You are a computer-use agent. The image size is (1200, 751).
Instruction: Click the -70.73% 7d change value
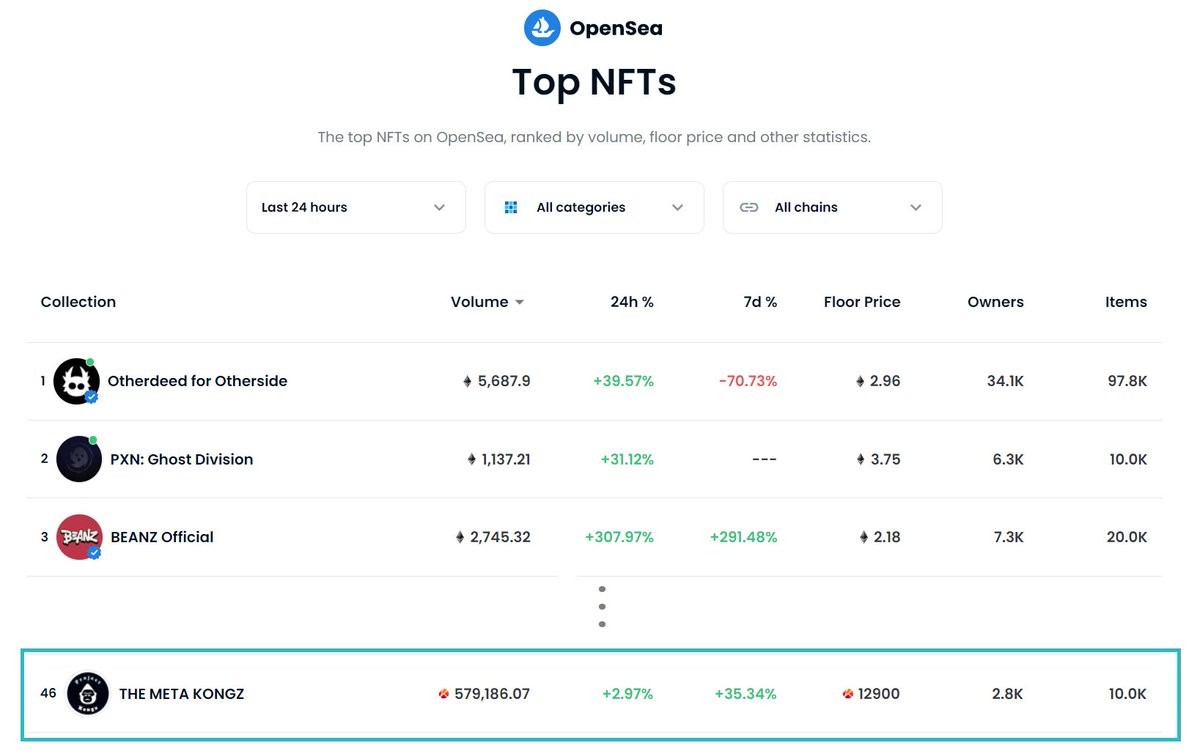[x=748, y=381]
